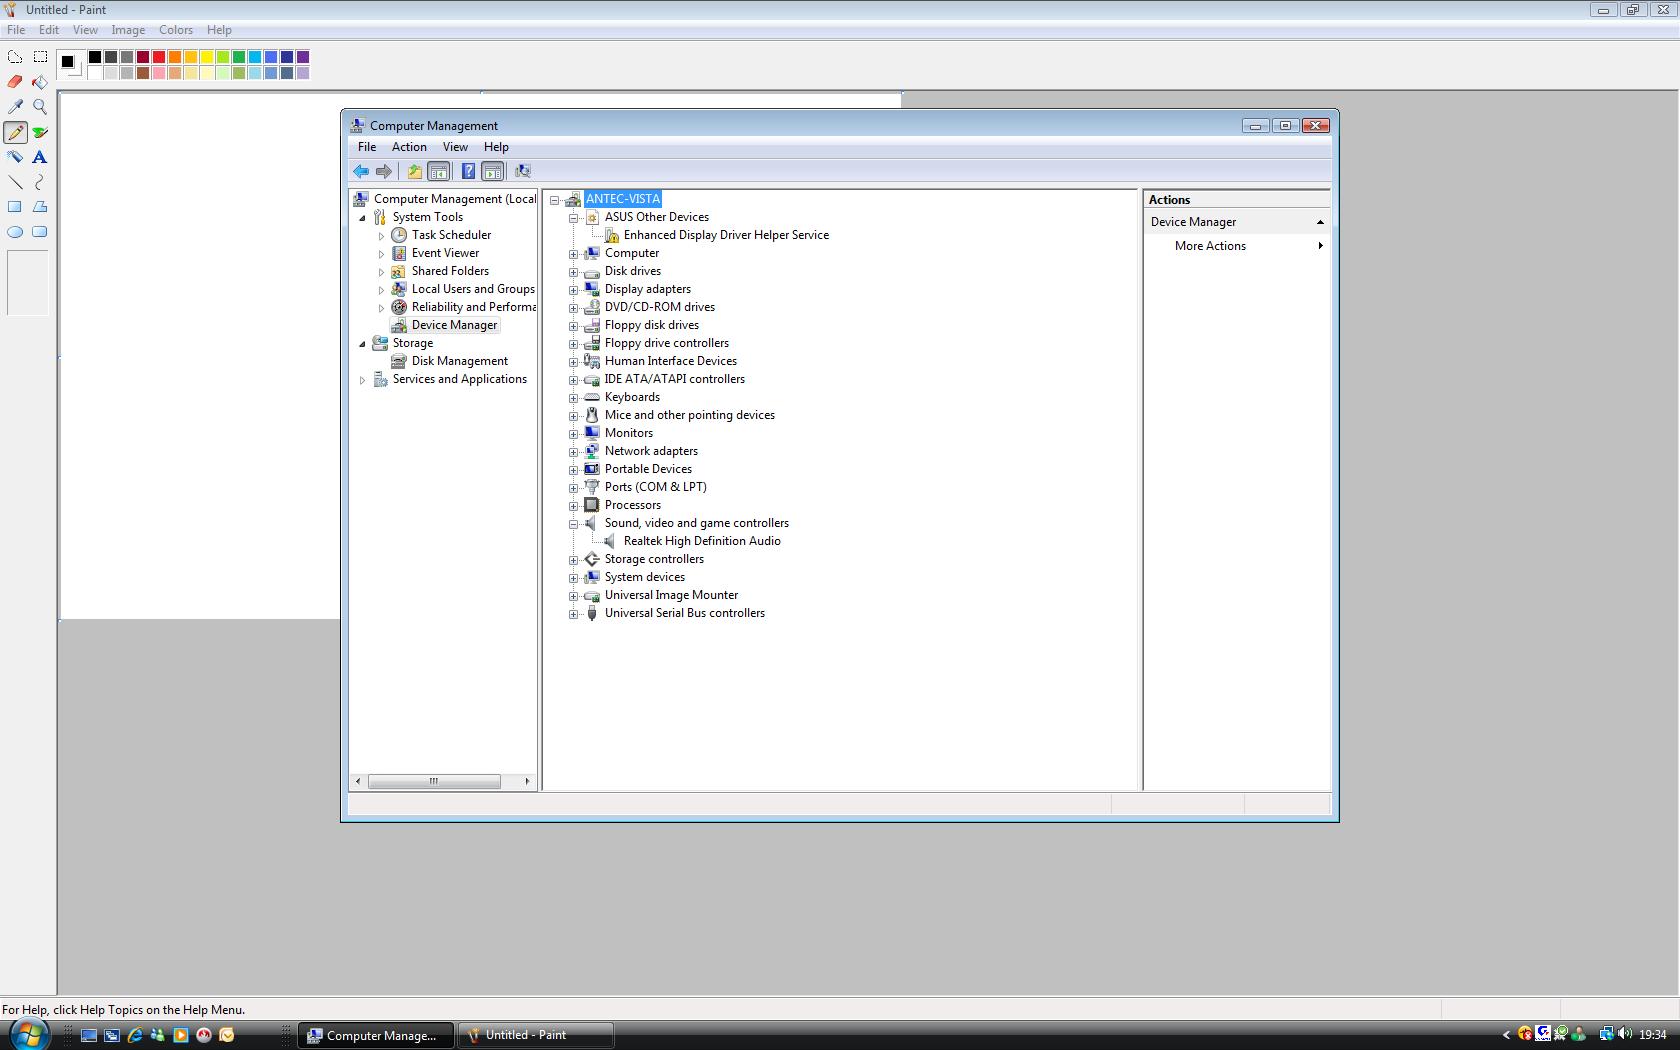Select the Airbrush spray tool
Image resolution: width=1680 pixels, height=1050 pixels.
[15, 157]
